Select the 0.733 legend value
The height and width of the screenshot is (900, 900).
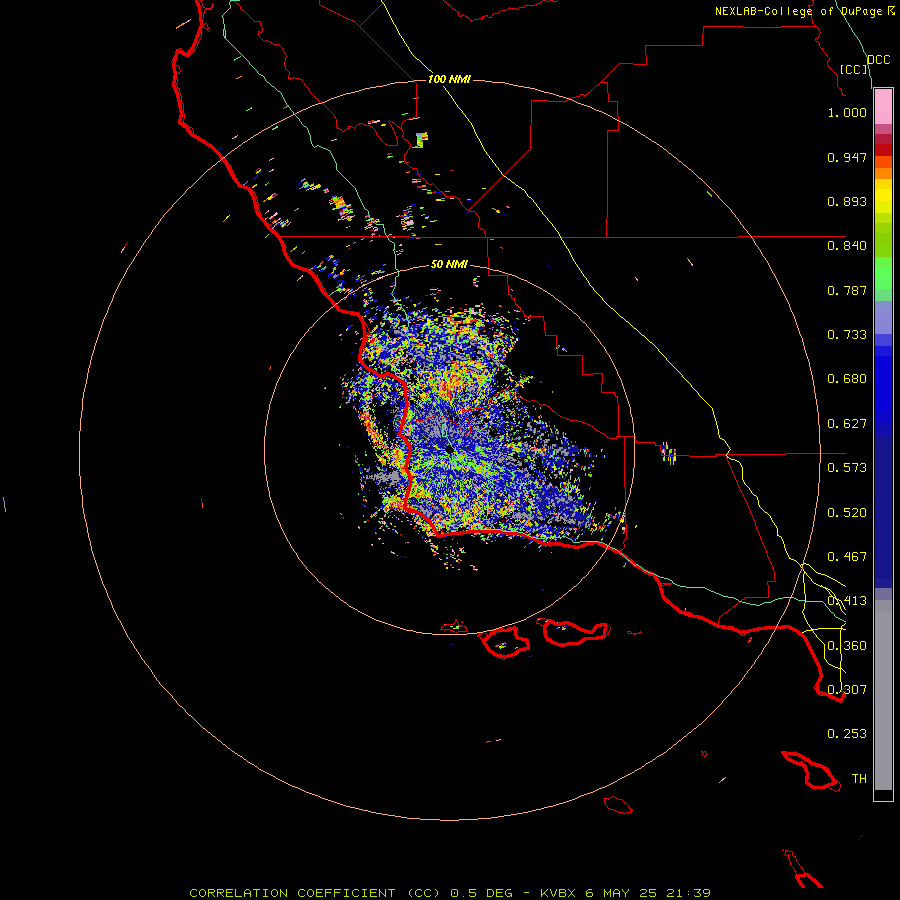point(847,335)
